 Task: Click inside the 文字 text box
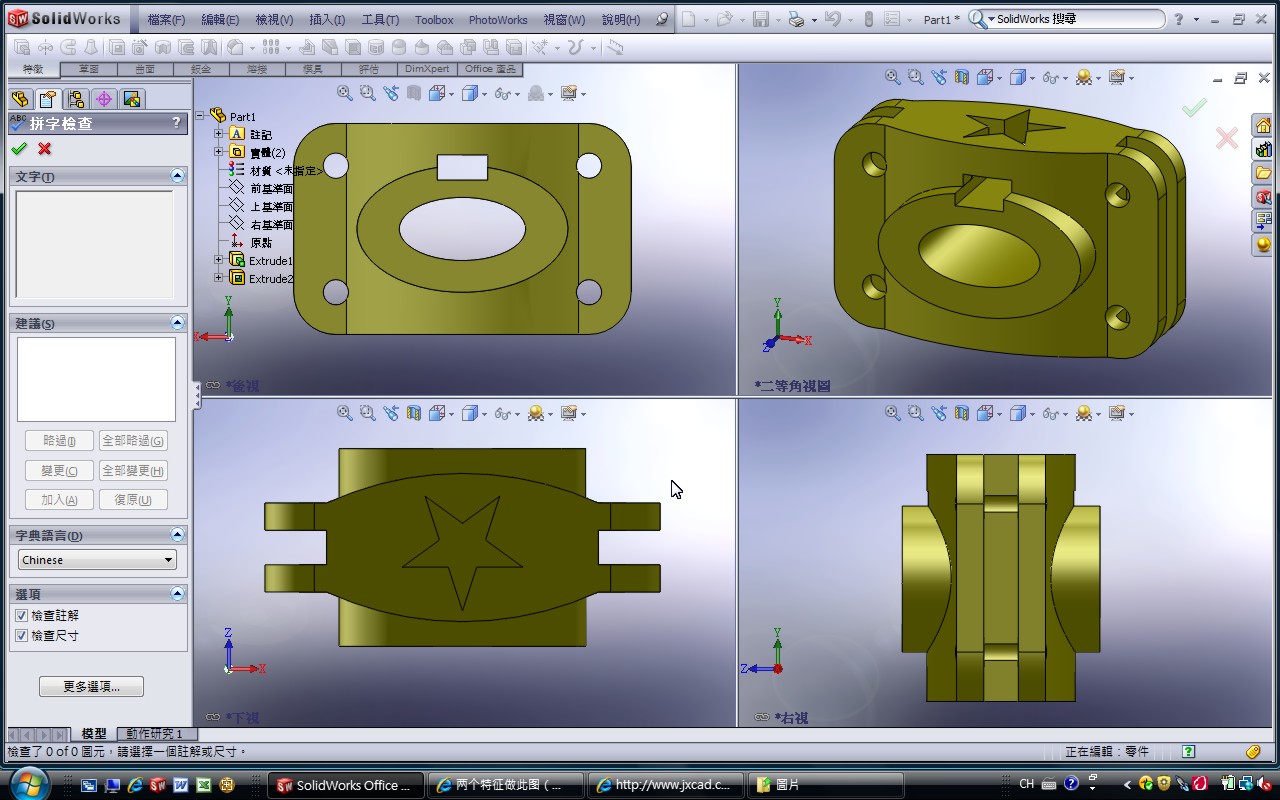click(x=95, y=244)
